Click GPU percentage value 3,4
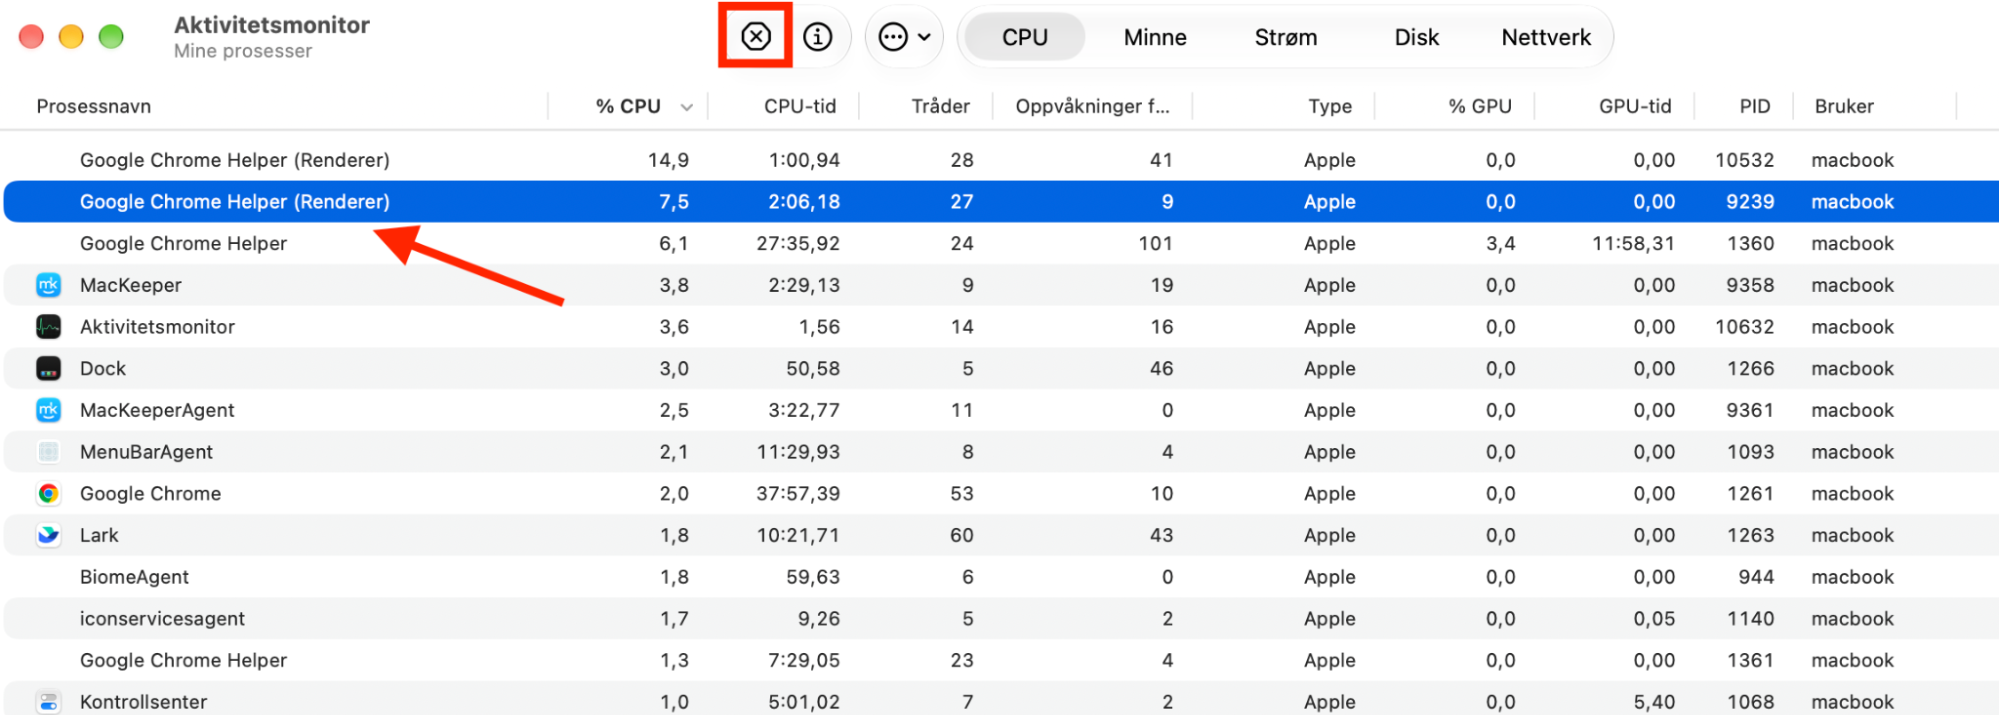The height and width of the screenshot is (716, 1999). [1500, 243]
